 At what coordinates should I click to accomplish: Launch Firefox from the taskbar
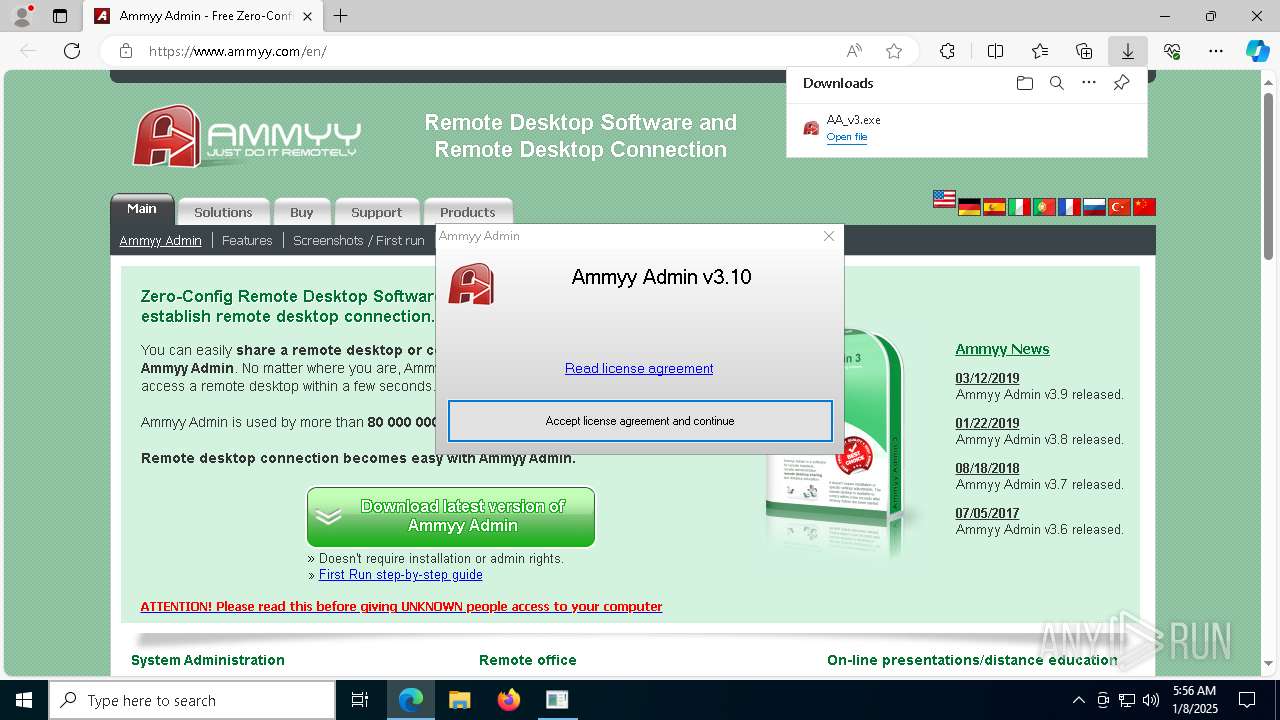508,700
